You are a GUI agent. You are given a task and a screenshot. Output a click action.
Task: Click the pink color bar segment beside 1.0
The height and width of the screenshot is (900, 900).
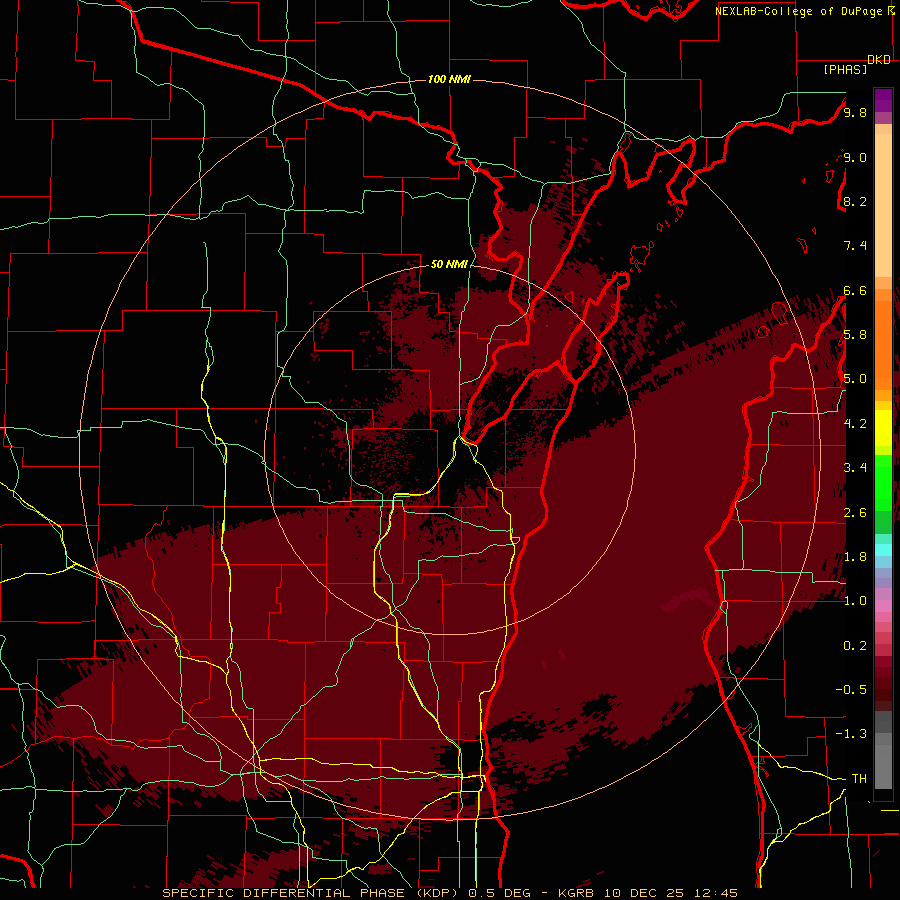pyautogui.click(x=883, y=606)
